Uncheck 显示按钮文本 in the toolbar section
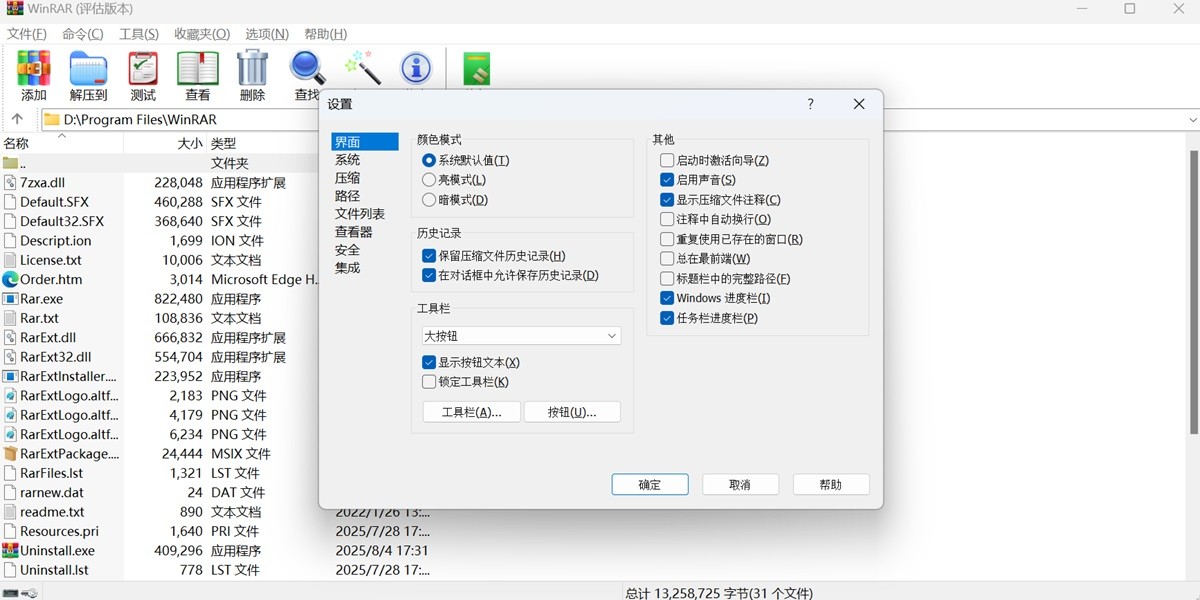Viewport: 1200px width, 600px height. [429, 362]
